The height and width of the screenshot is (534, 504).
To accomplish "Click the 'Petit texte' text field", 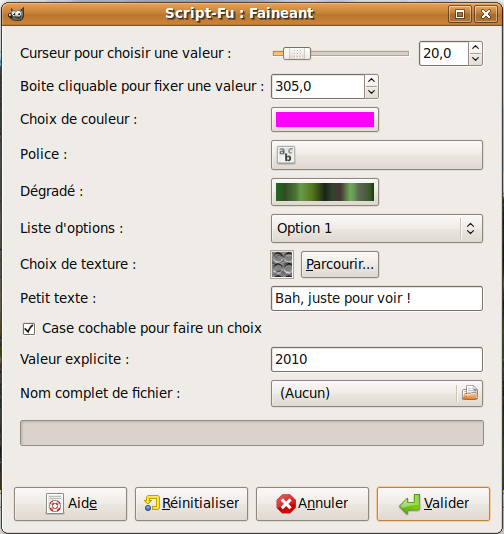I will pyautogui.click(x=377, y=299).
